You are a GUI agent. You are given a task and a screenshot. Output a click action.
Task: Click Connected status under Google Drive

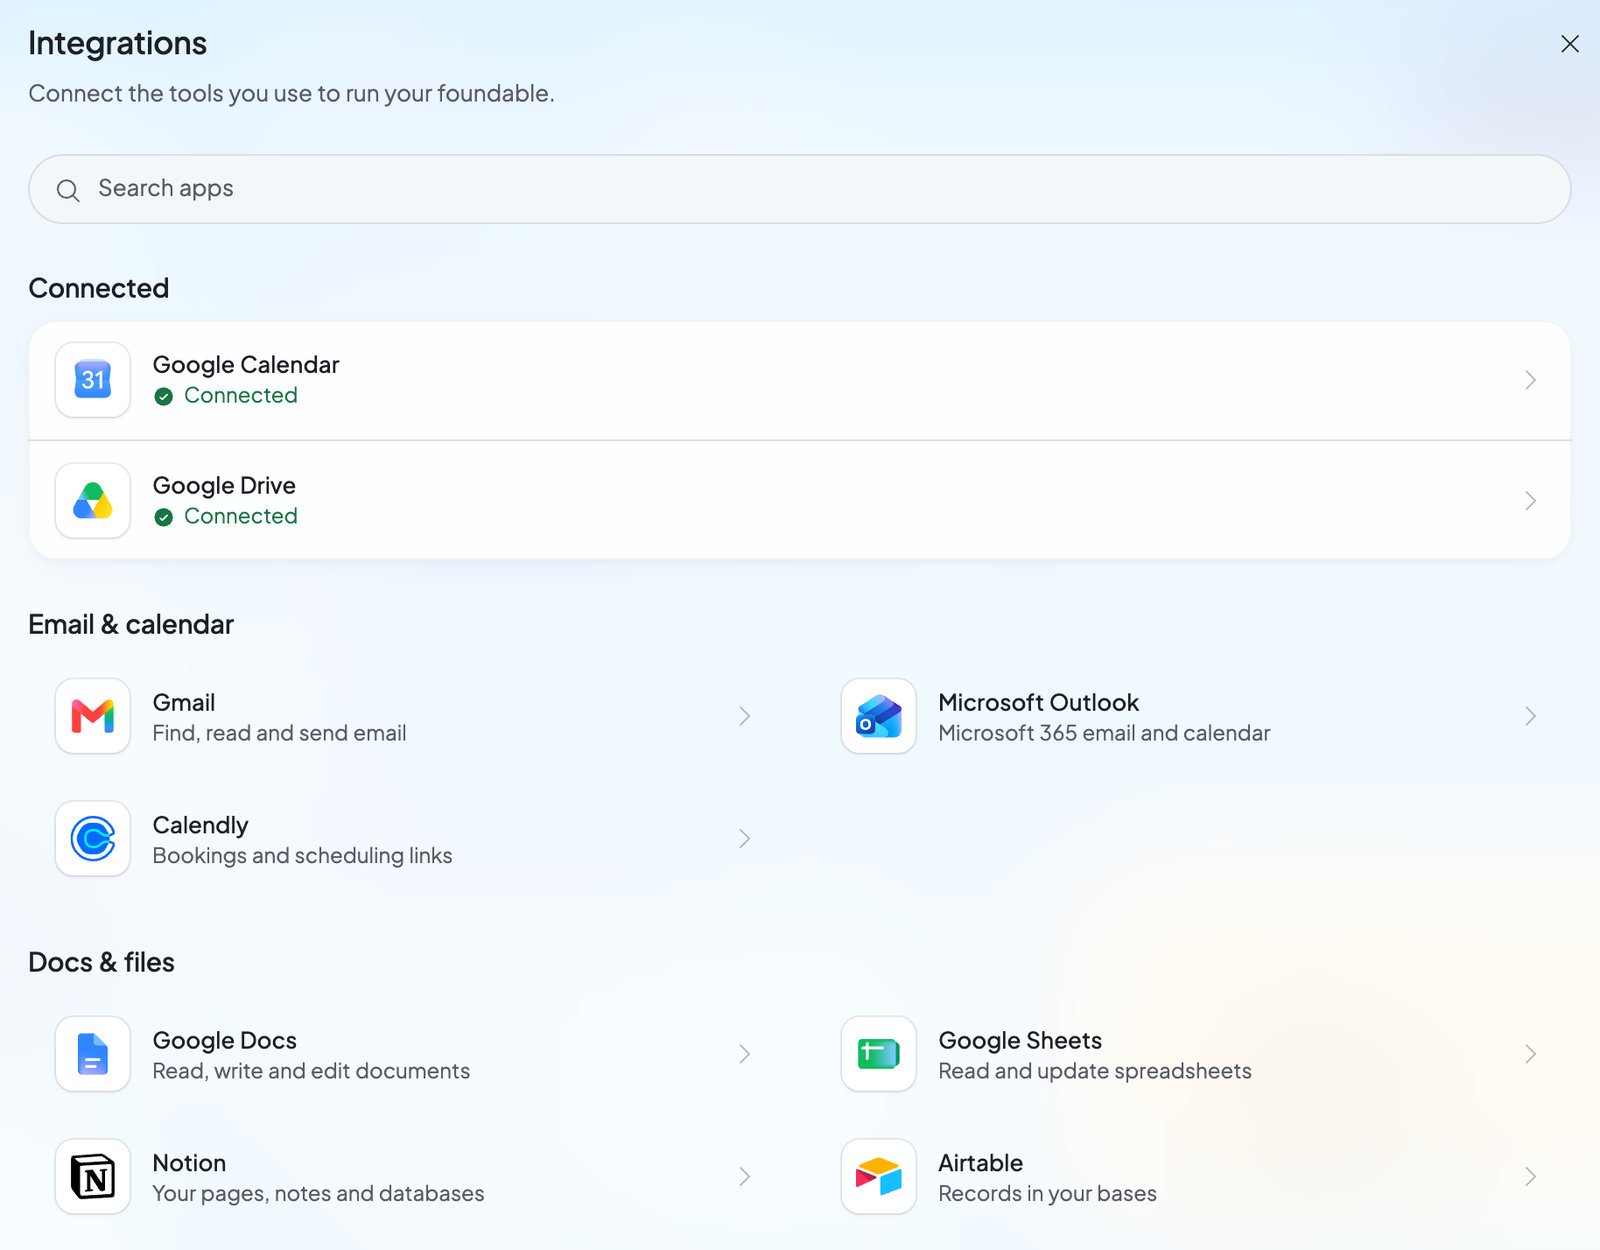[x=241, y=517]
